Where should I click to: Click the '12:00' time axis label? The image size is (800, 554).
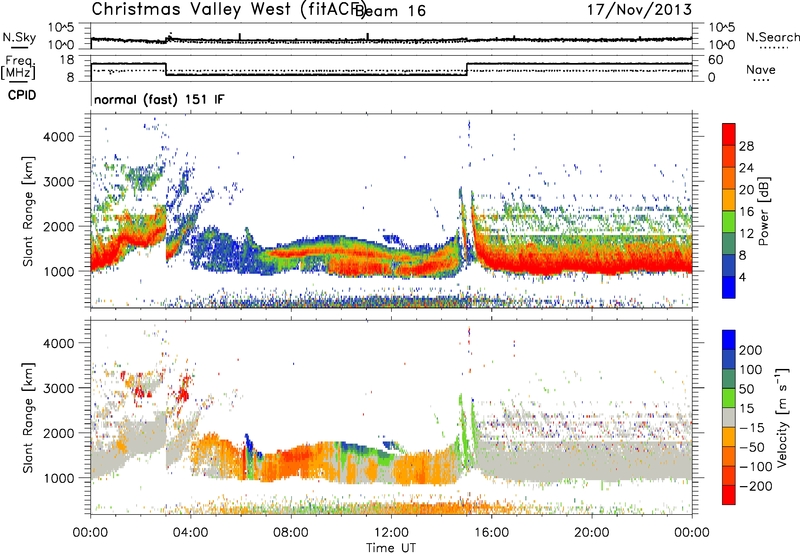[x=391, y=533]
